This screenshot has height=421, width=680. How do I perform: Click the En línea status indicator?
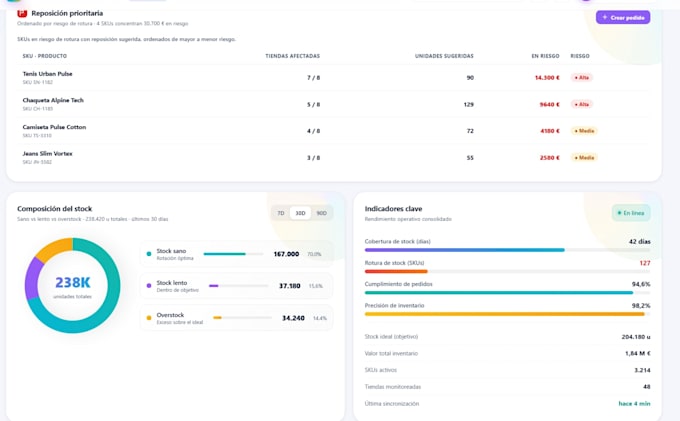631,213
